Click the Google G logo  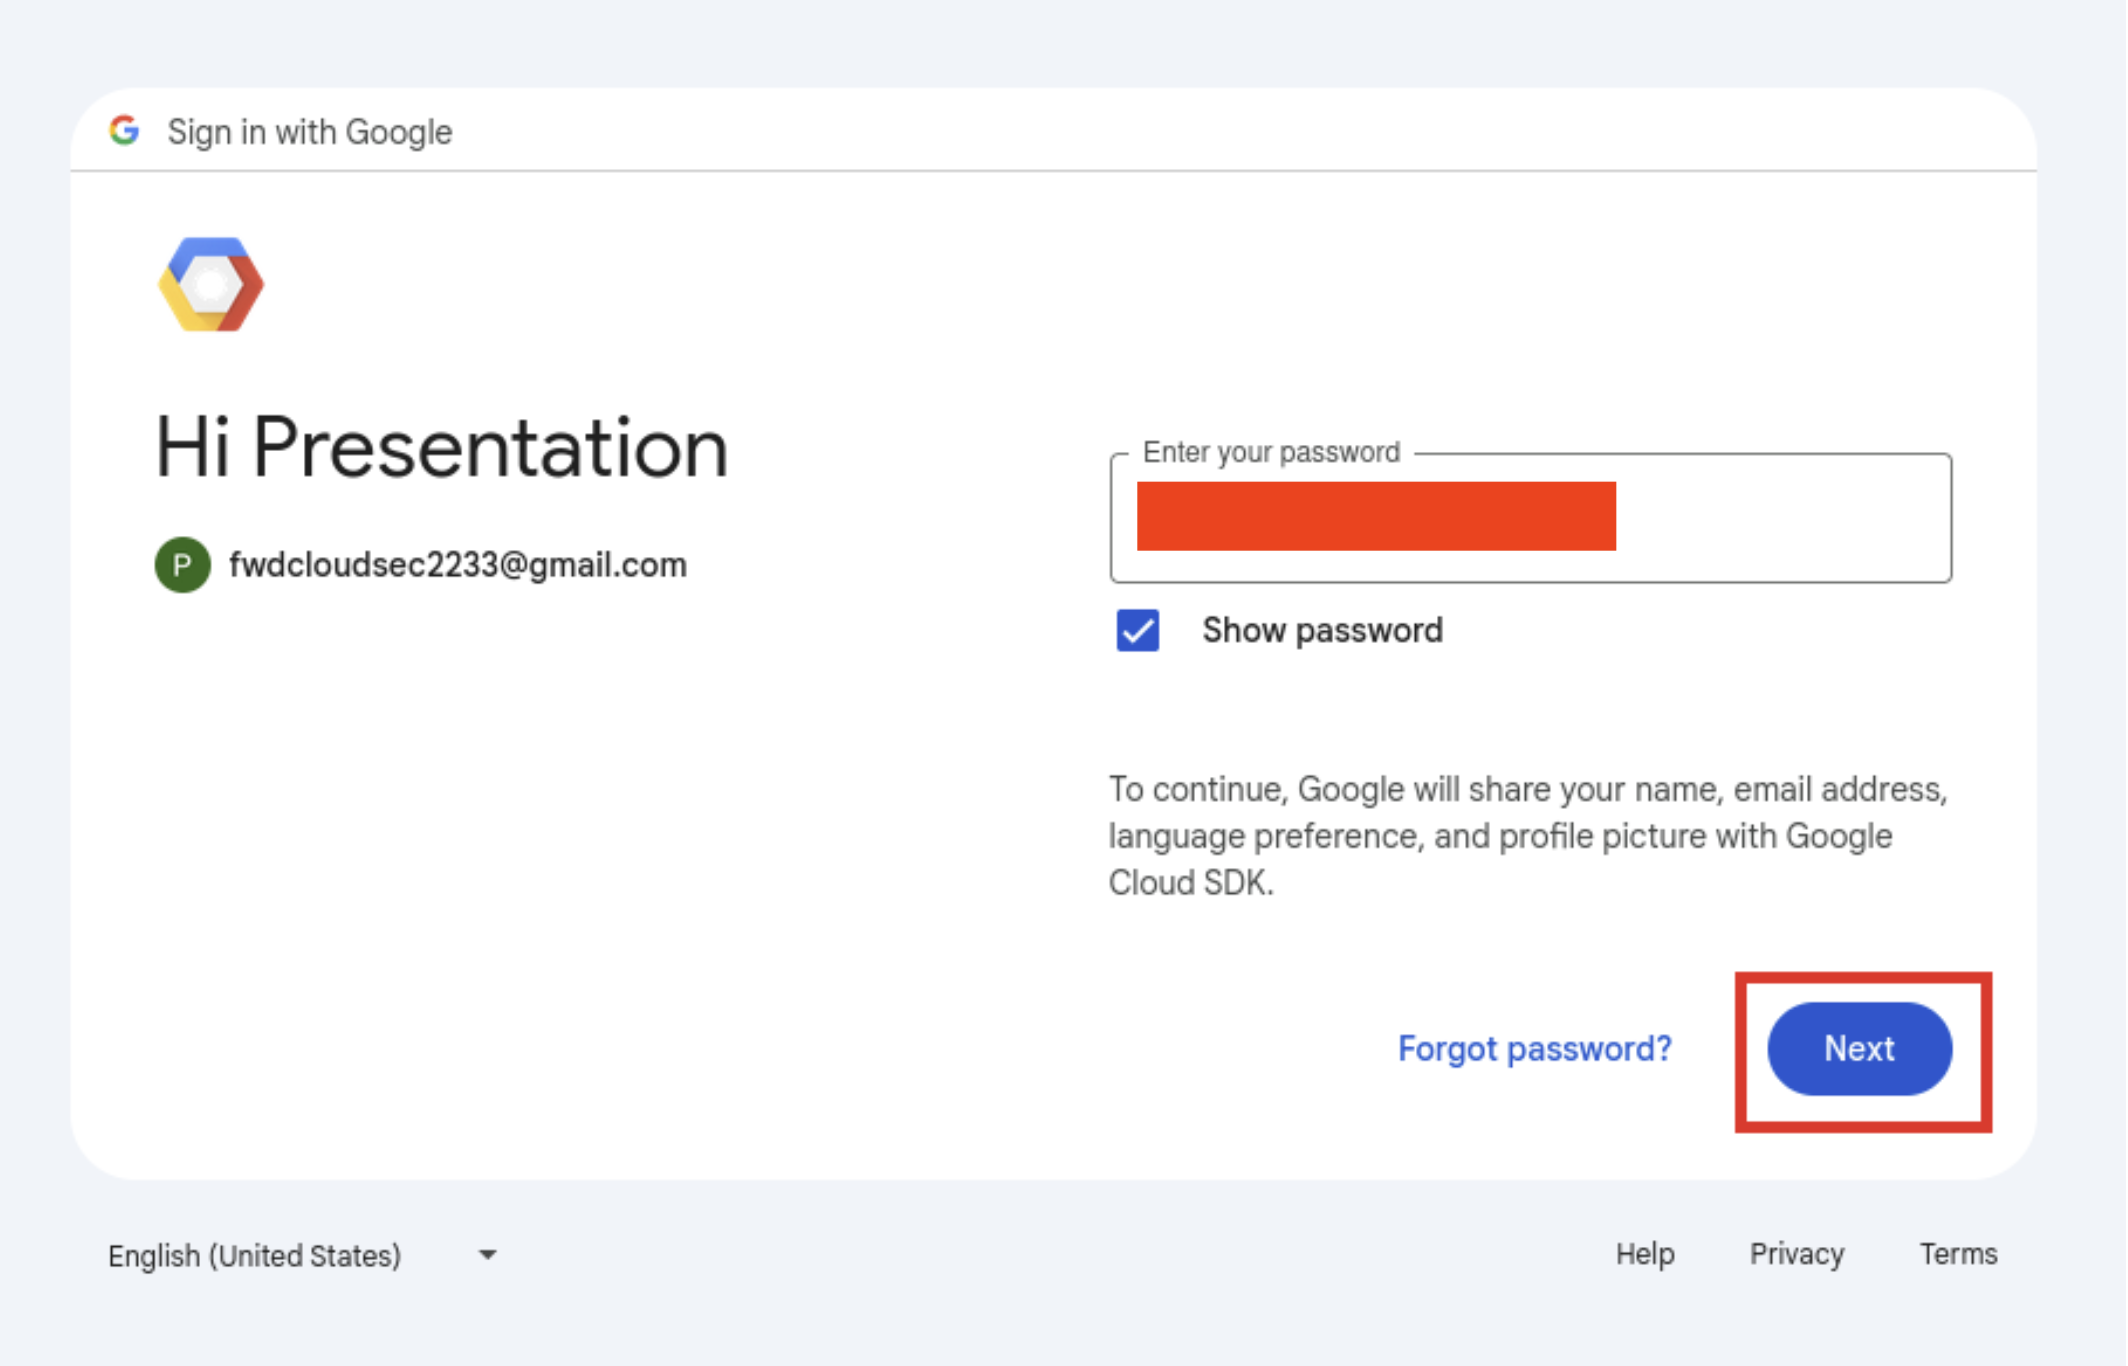point(124,130)
